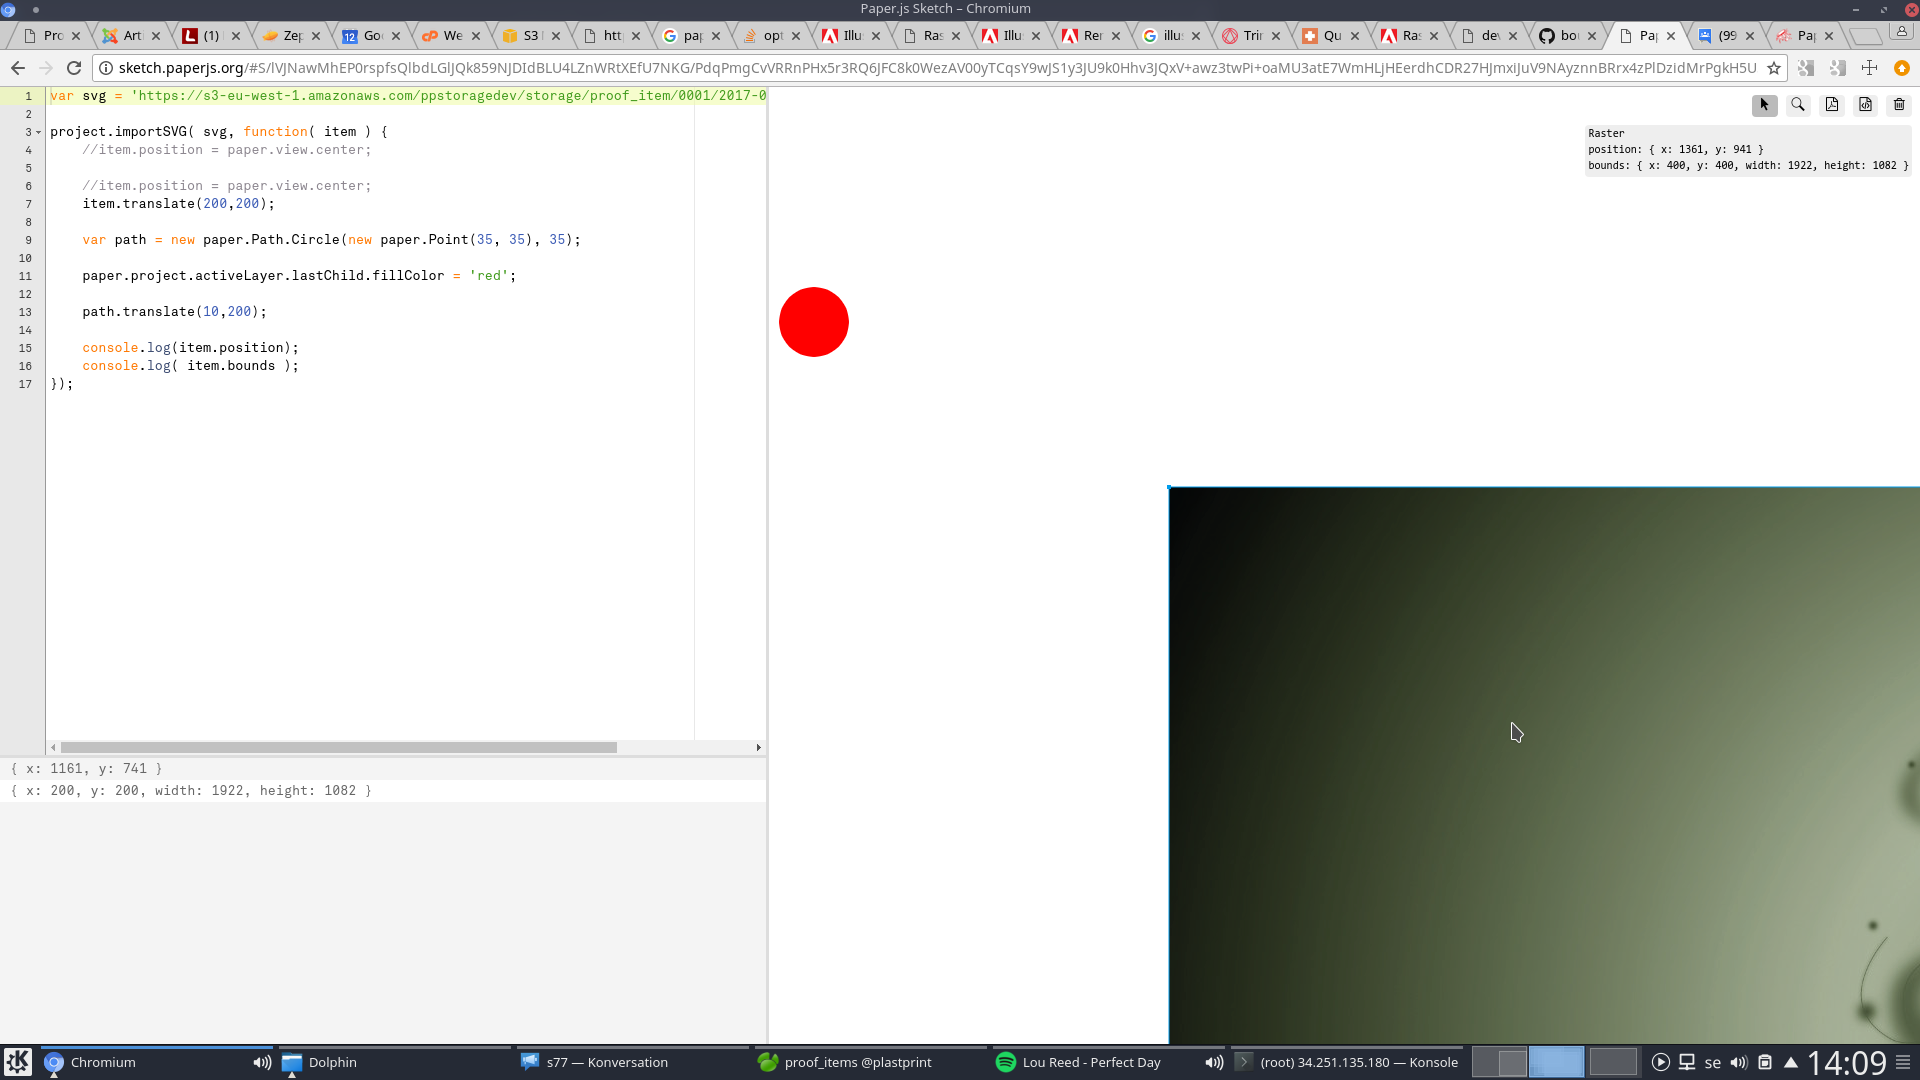Export the sketch as PDF
The width and height of the screenshot is (1920, 1080).
tap(1832, 105)
